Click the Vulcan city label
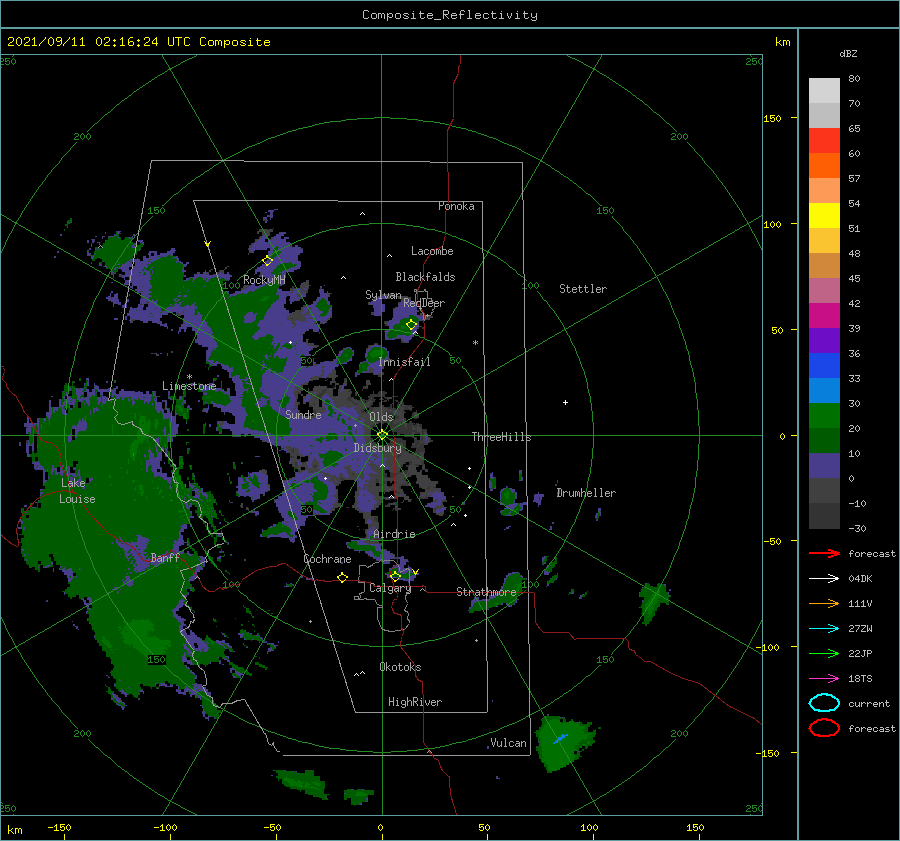Image resolution: width=900 pixels, height=841 pixels. click(509, 743)
